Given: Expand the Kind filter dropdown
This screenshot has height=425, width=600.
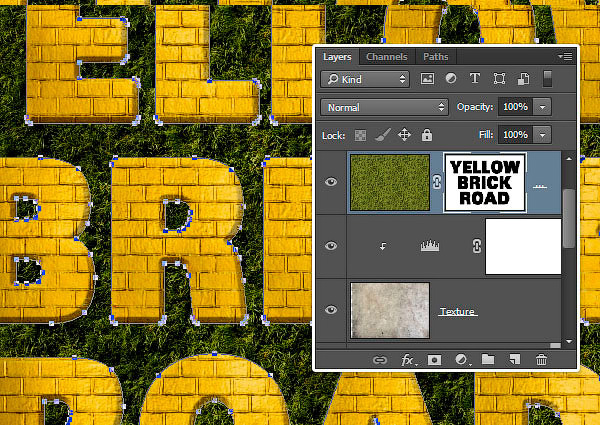Looking at the screenshot, I should tap(365, 79).
